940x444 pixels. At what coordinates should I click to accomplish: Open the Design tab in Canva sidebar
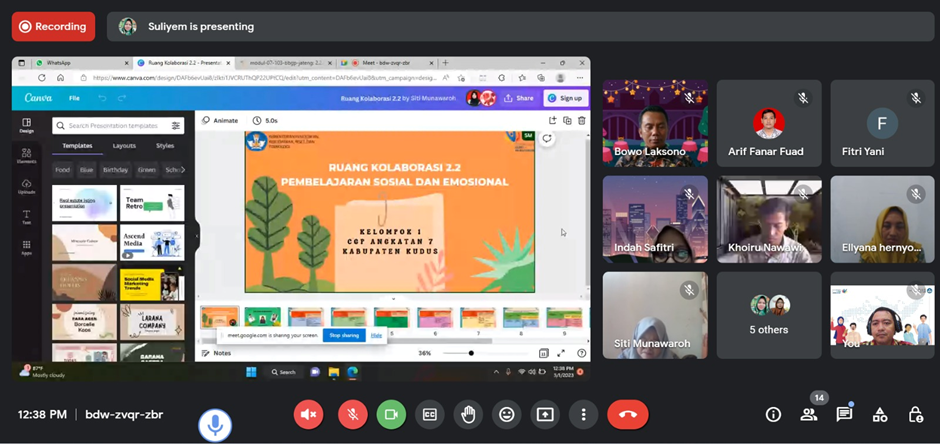coord(26,125)
